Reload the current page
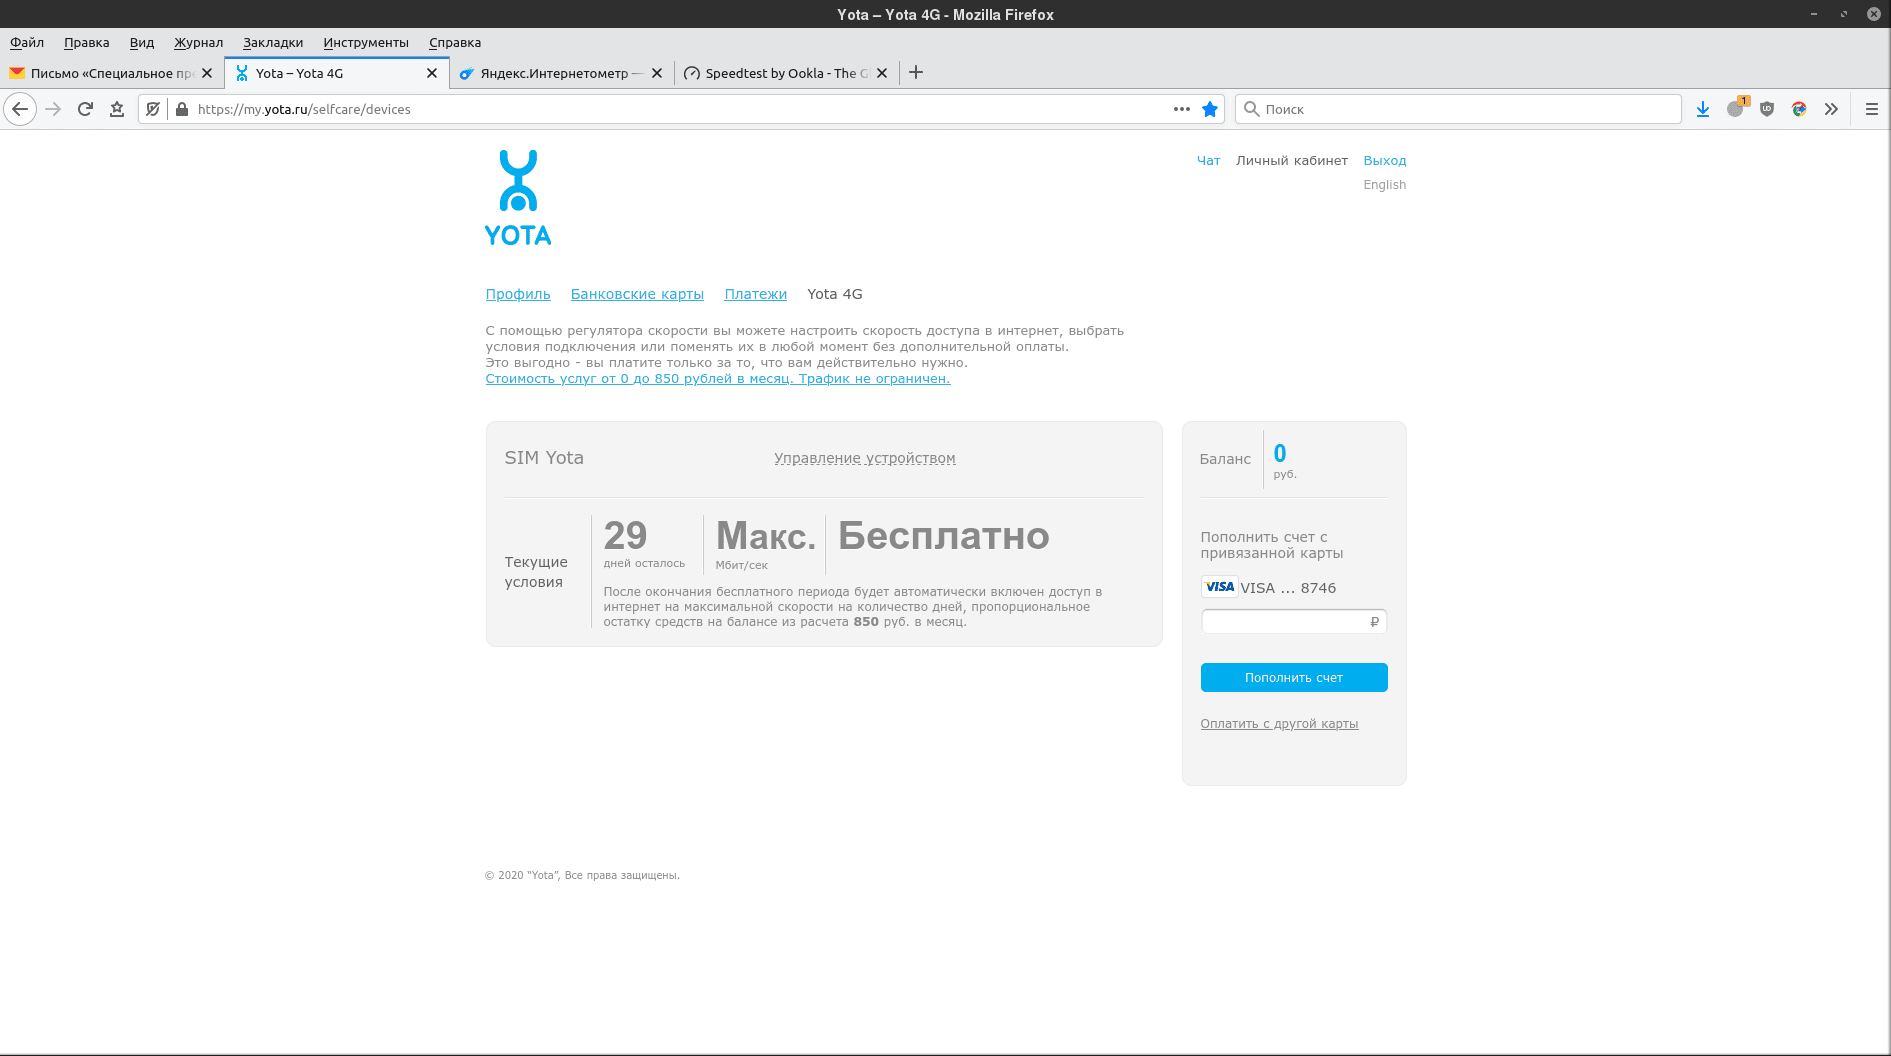The image size is (1891, 1056). point(85,109)
